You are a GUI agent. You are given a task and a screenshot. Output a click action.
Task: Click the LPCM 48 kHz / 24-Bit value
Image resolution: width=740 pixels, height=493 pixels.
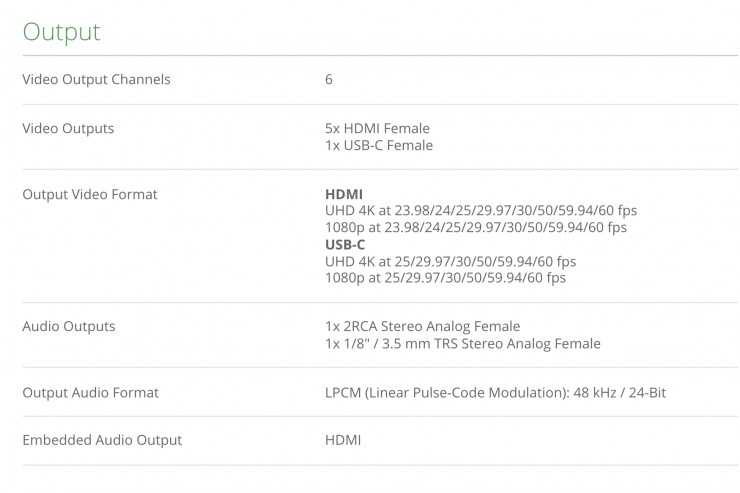[x=495, y=392]
